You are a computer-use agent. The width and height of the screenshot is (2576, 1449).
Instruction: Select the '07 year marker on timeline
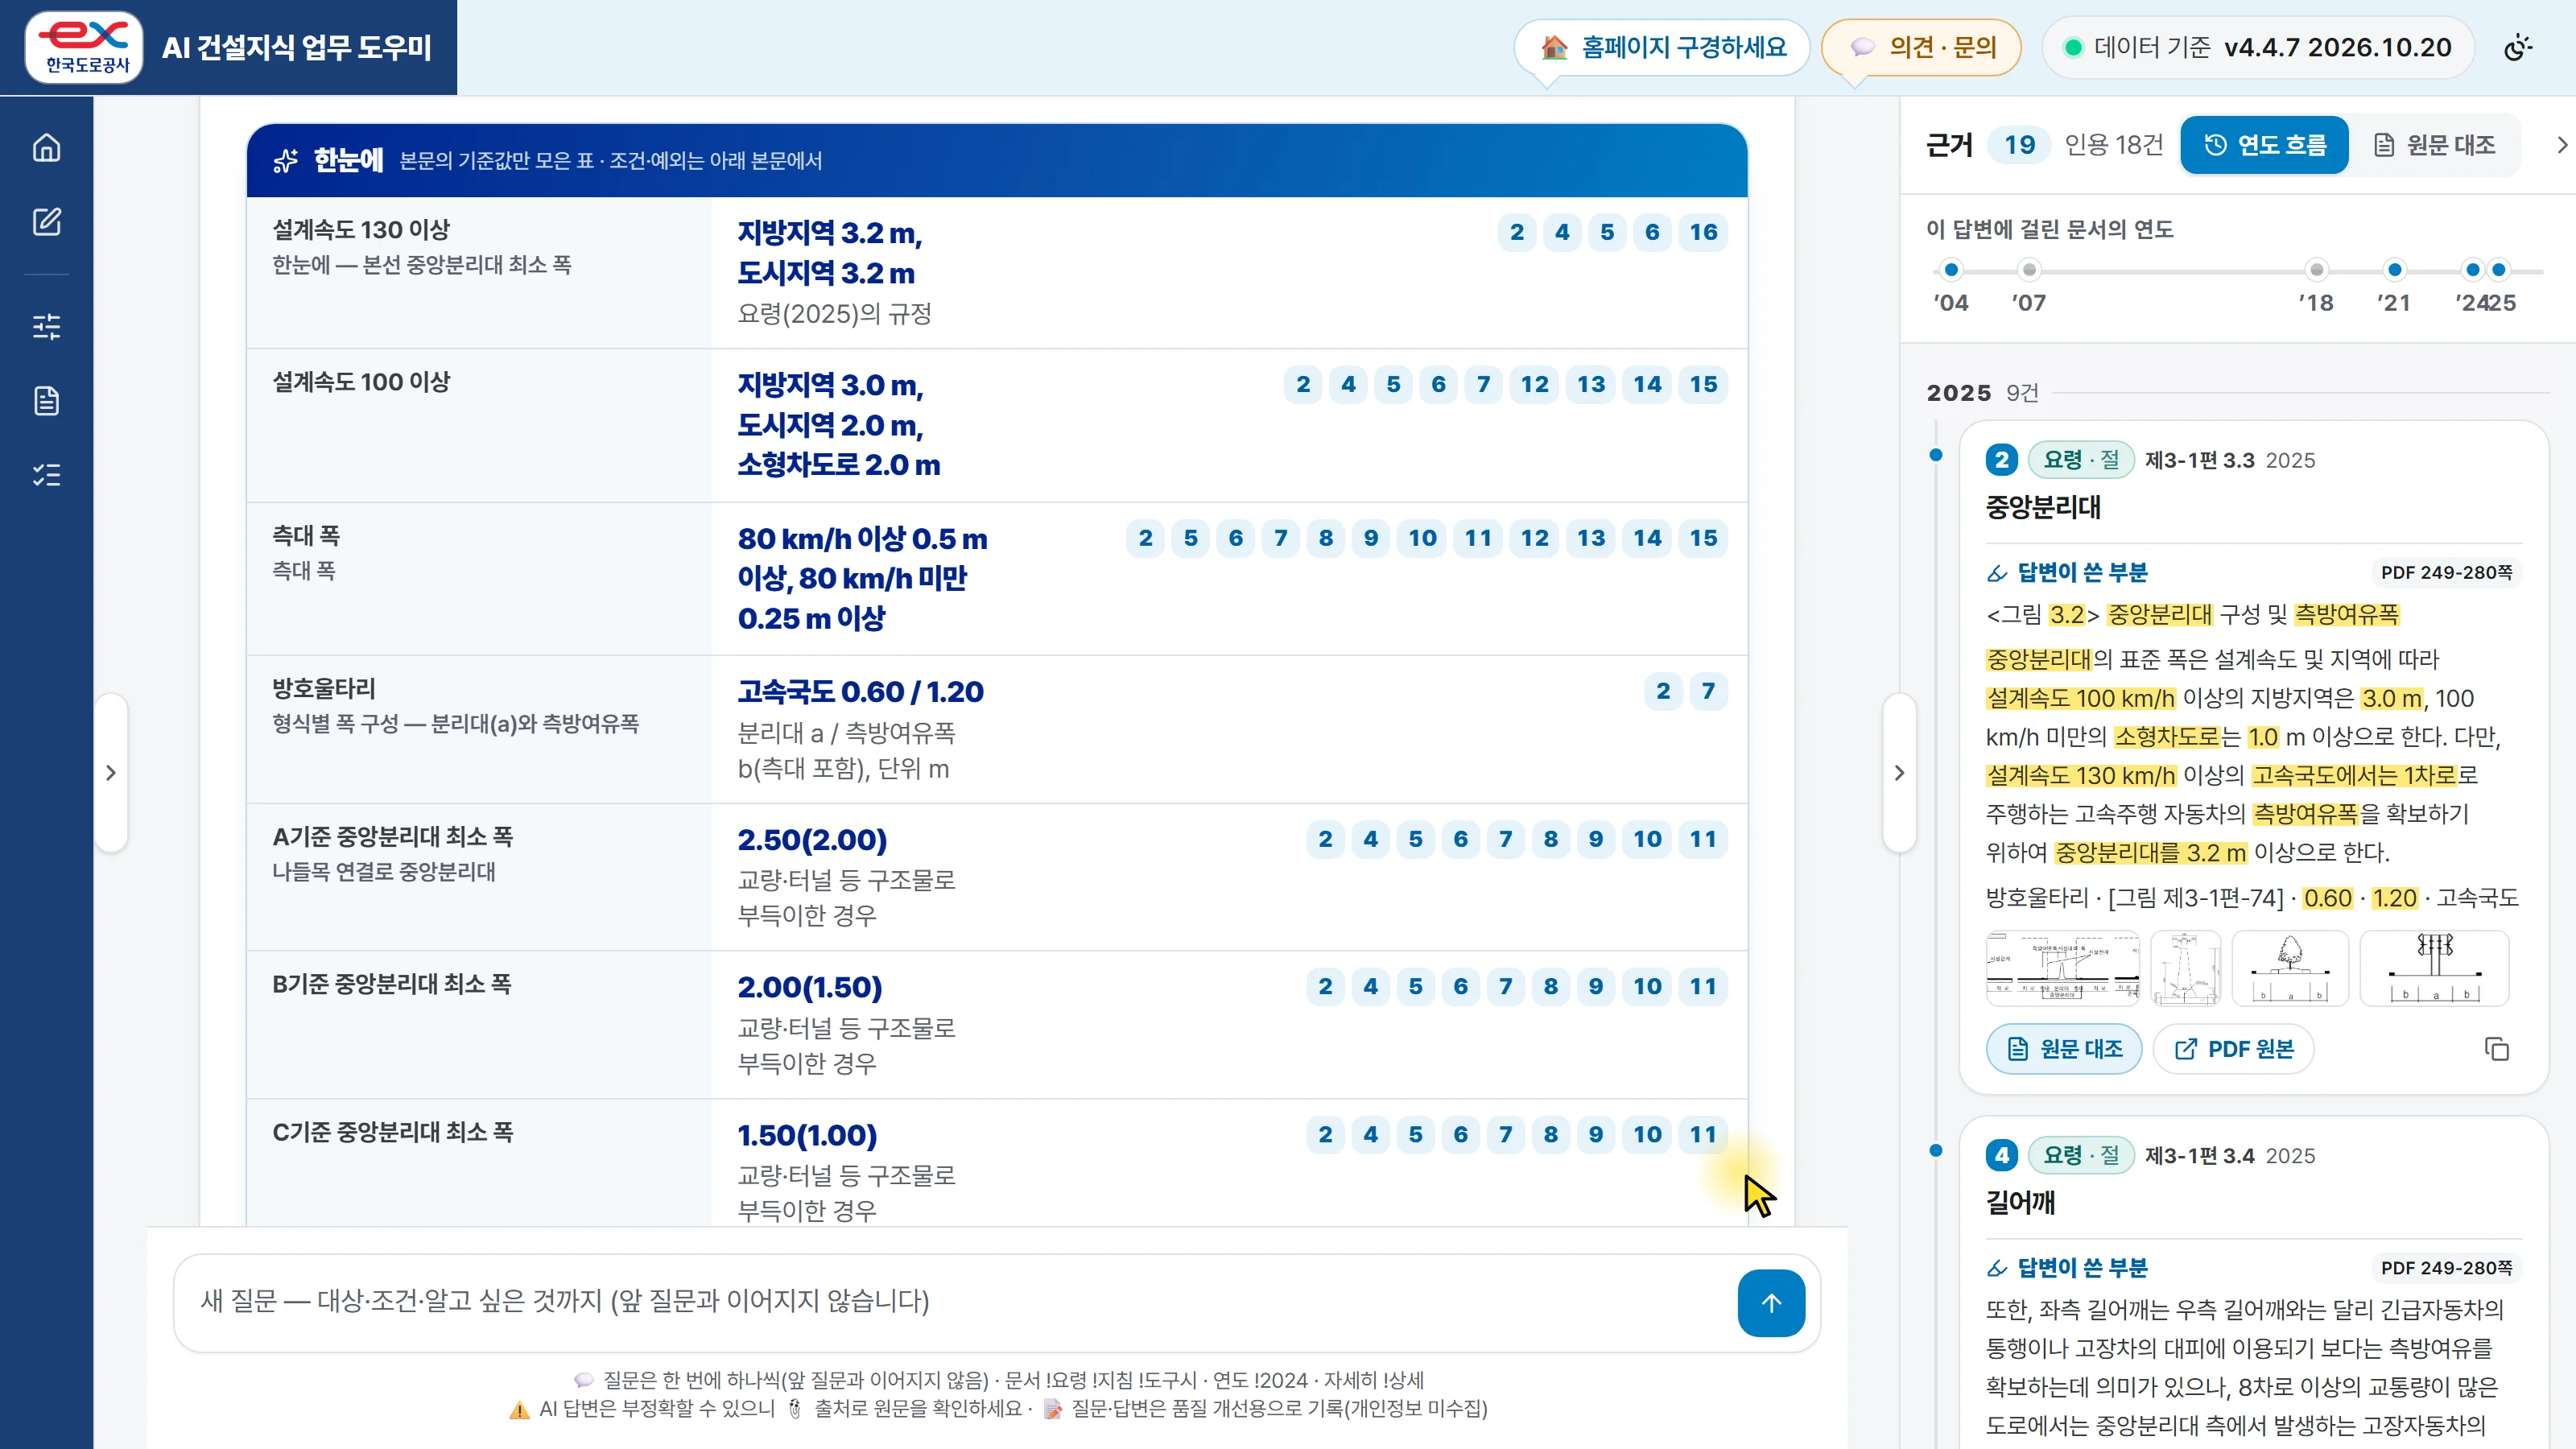tap(2029, 270)
